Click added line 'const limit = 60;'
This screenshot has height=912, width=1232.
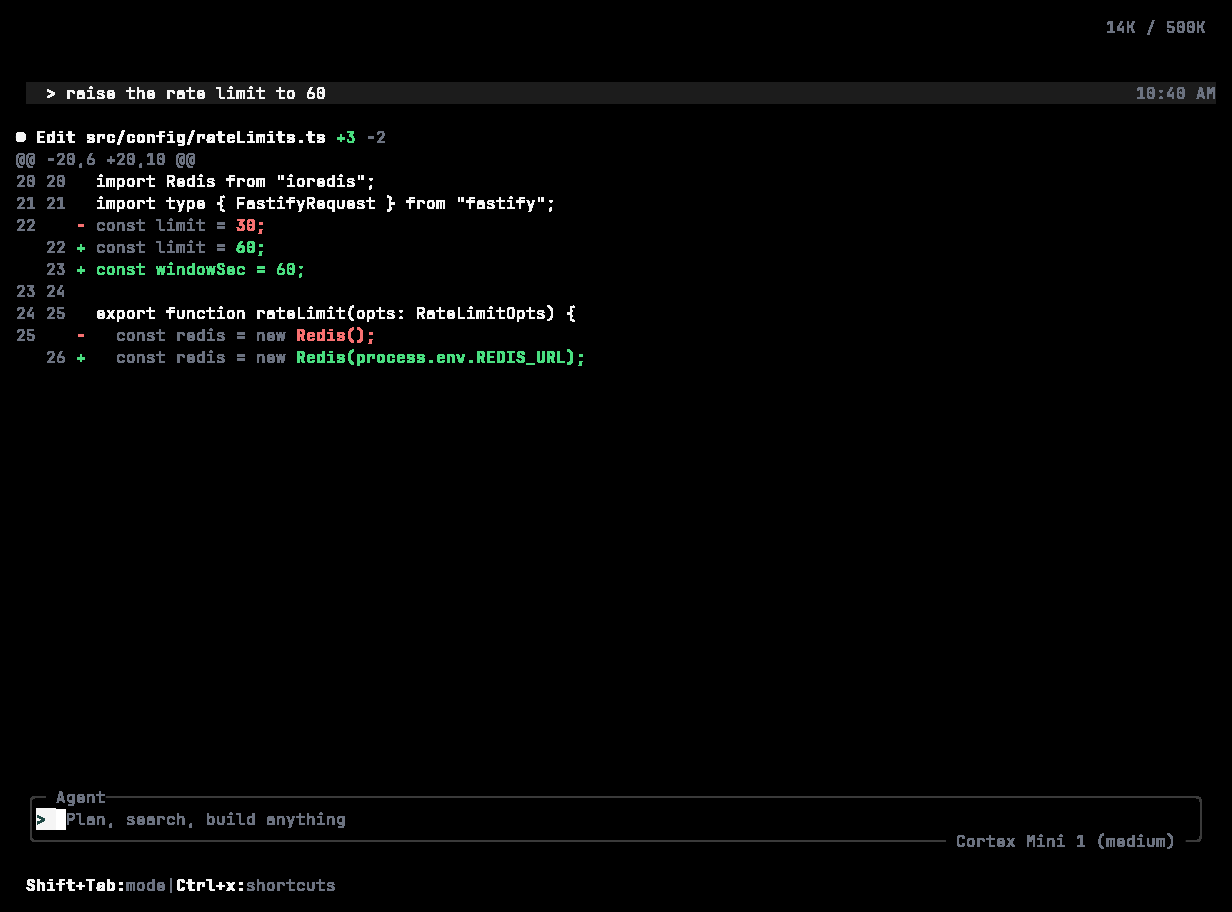(x=180, y=247)
